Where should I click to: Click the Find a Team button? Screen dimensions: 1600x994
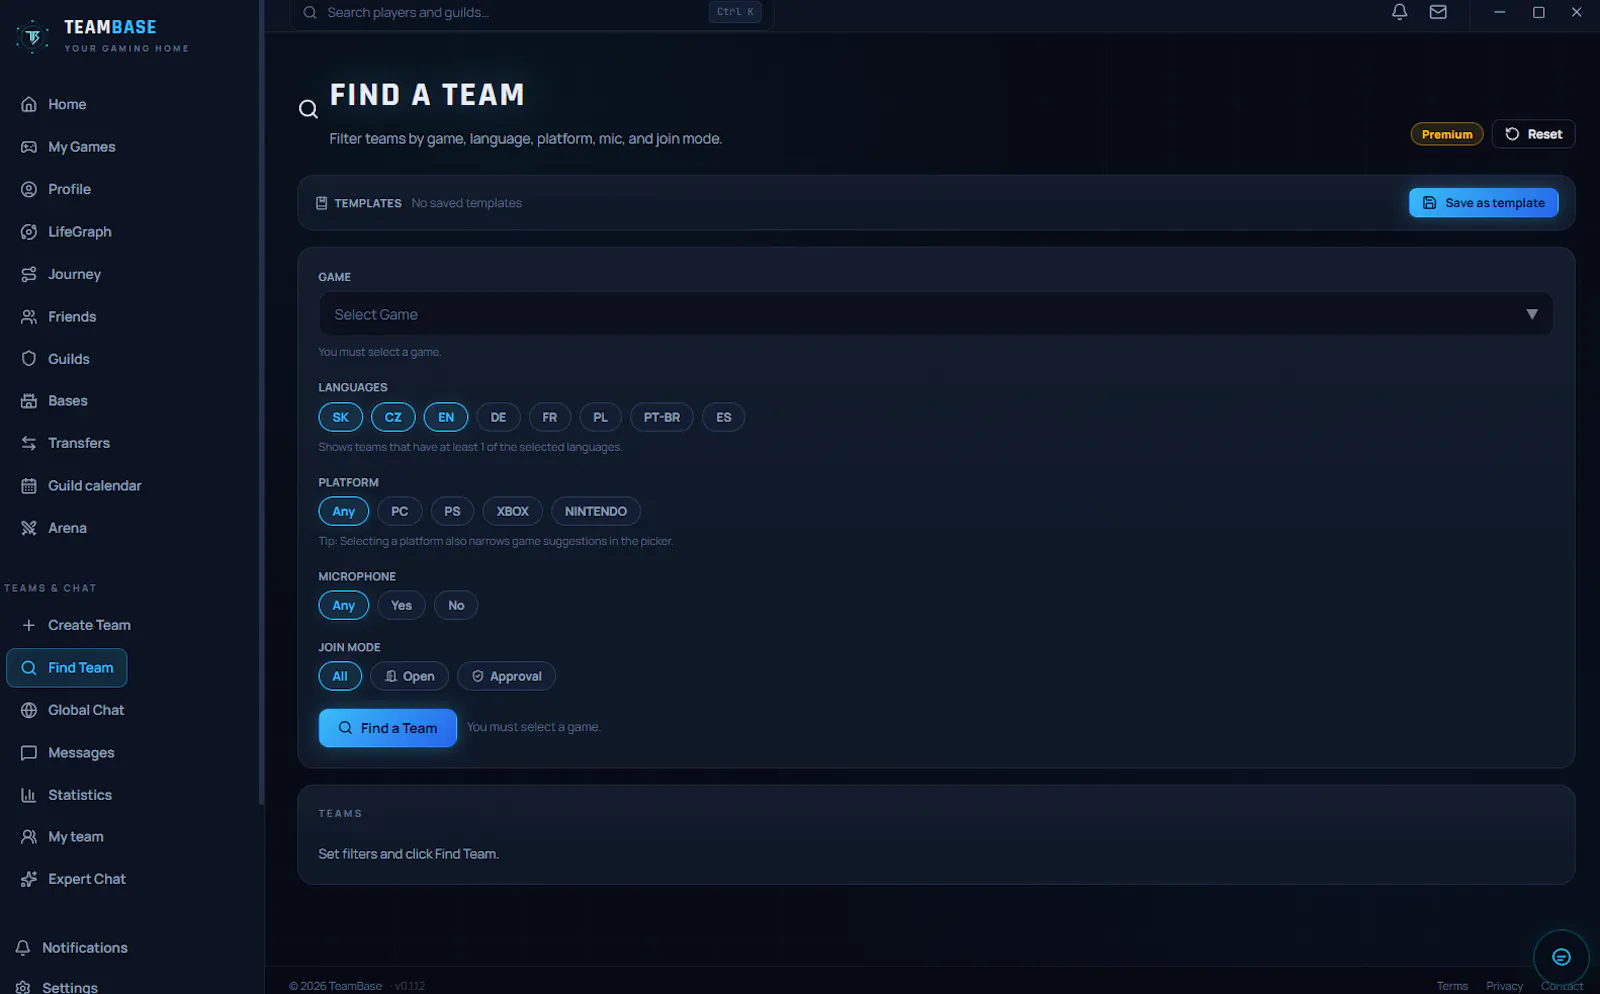click(388, 728)
